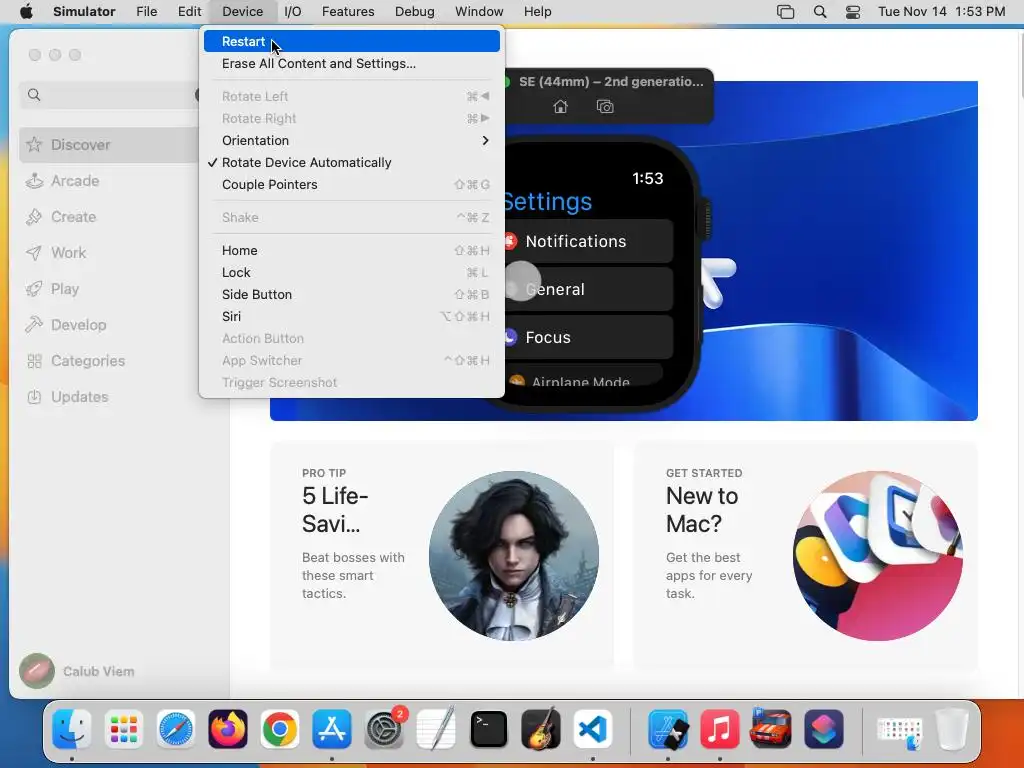
Task: Click the watch digital crown
Action: (706, 219)
